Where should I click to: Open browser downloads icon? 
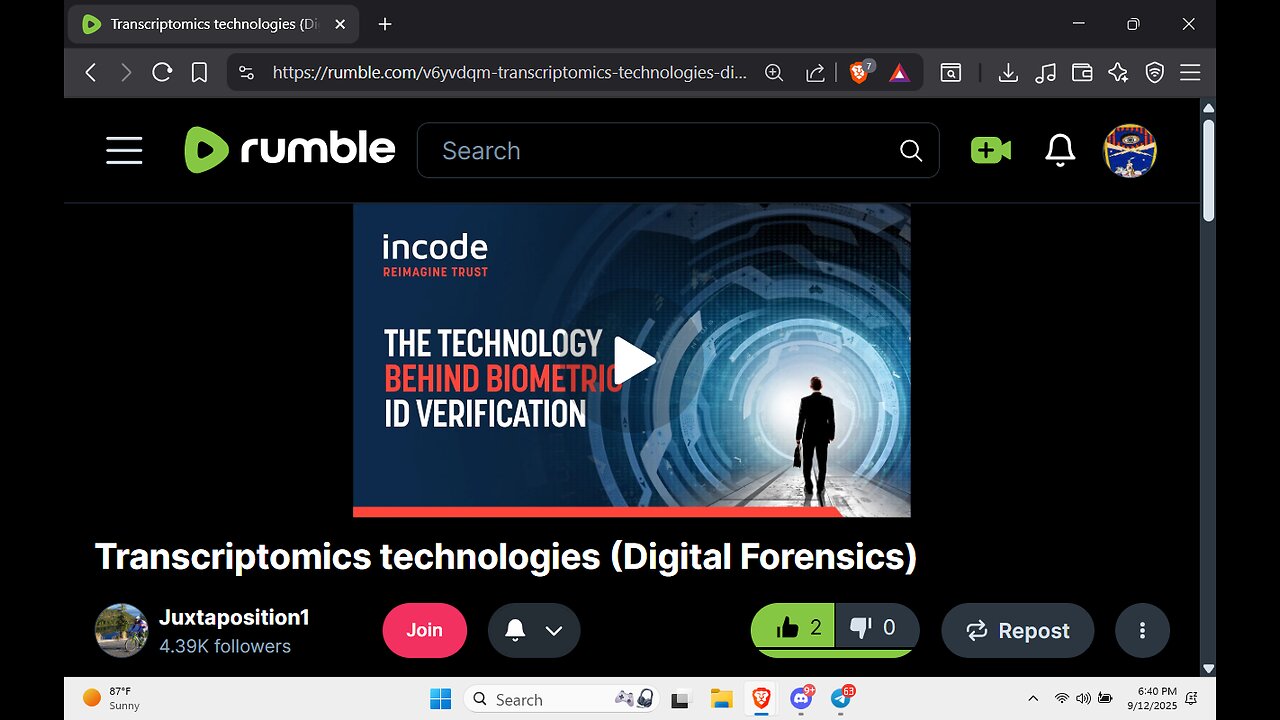pos(1008,72)
